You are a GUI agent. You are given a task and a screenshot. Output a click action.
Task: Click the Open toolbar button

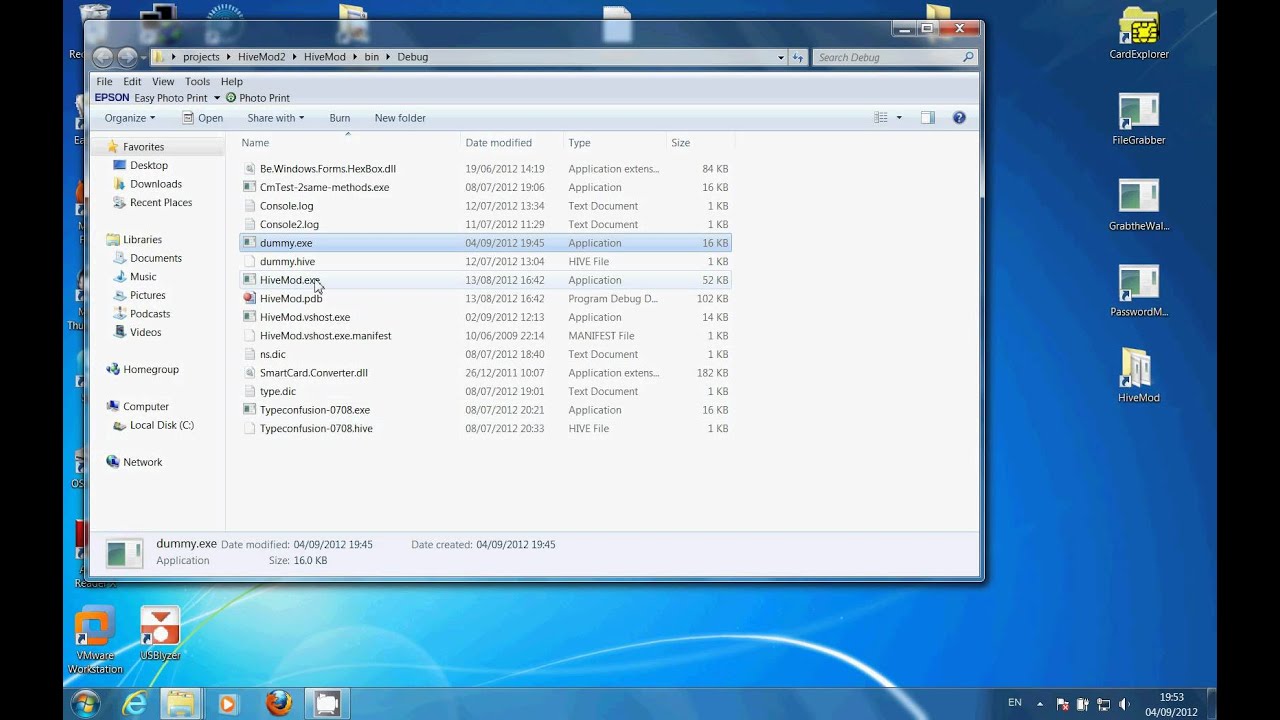[203, 118]
